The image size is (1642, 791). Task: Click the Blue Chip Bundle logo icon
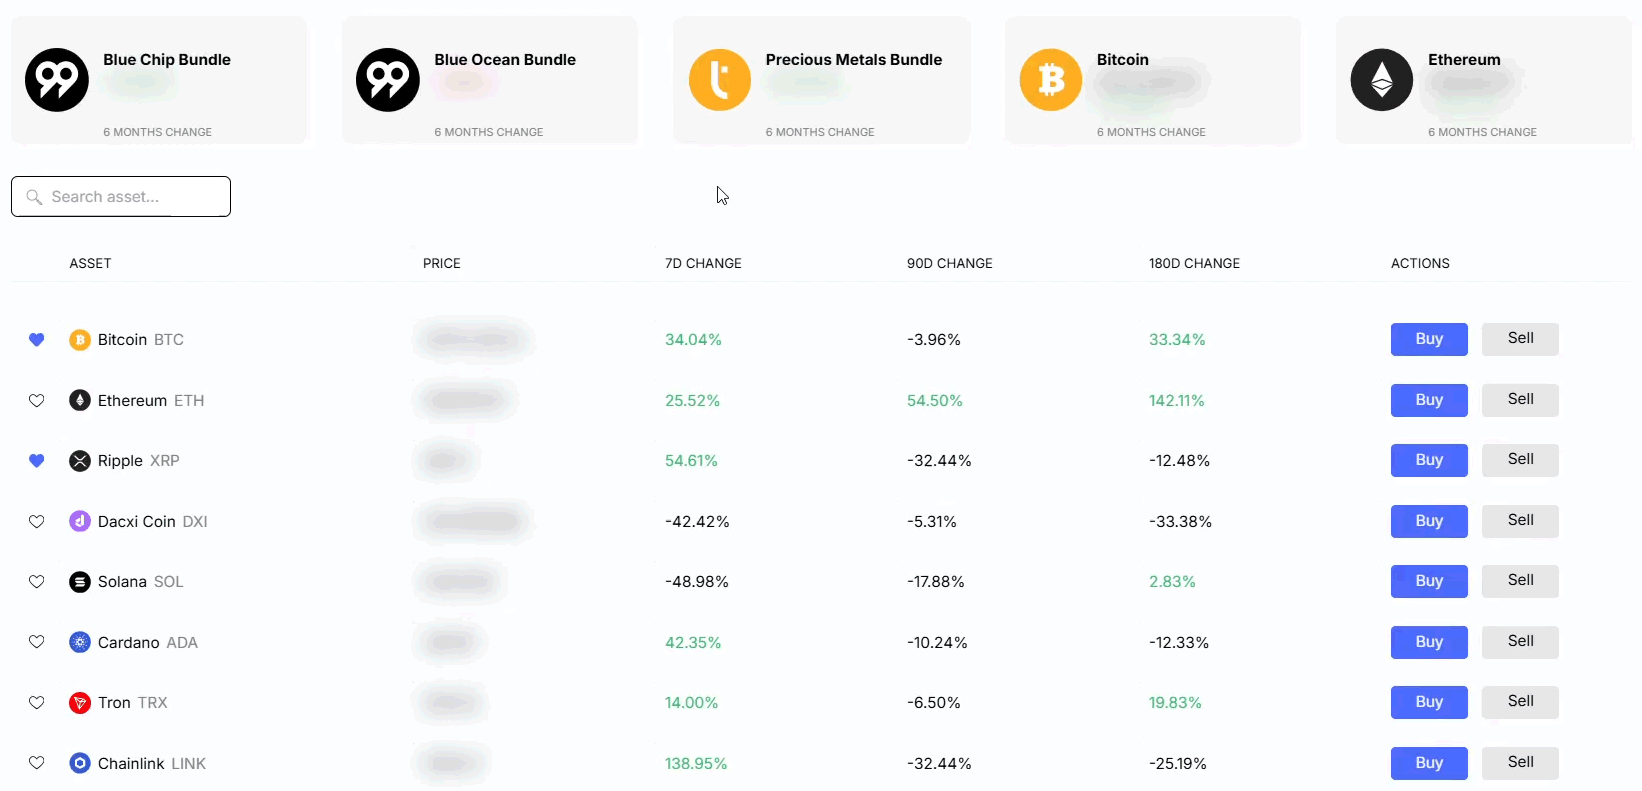(x=55, y=80)
